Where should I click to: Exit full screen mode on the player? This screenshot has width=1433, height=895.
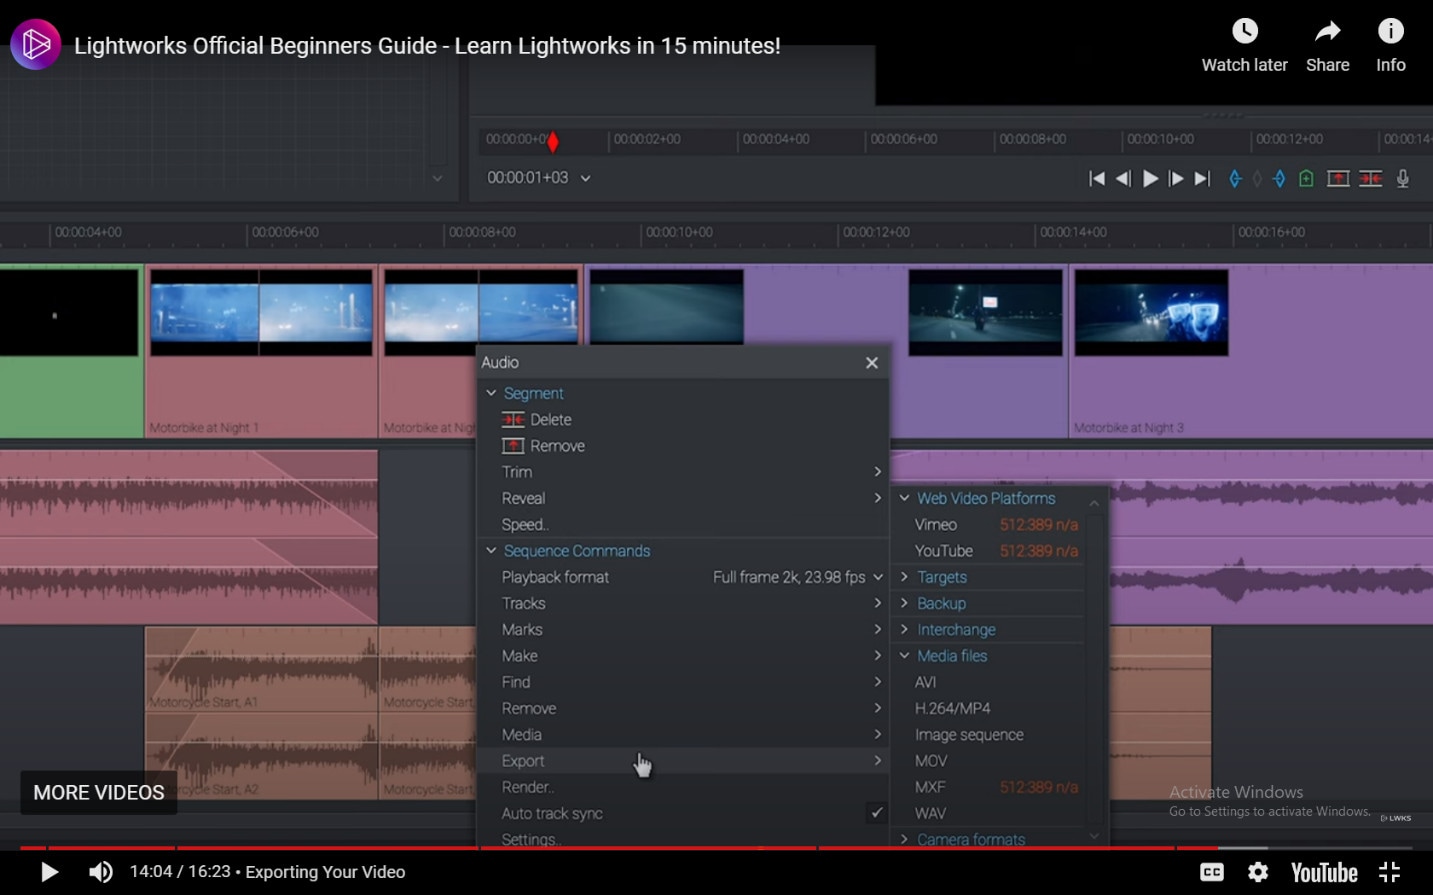[x=1390, y=872]
